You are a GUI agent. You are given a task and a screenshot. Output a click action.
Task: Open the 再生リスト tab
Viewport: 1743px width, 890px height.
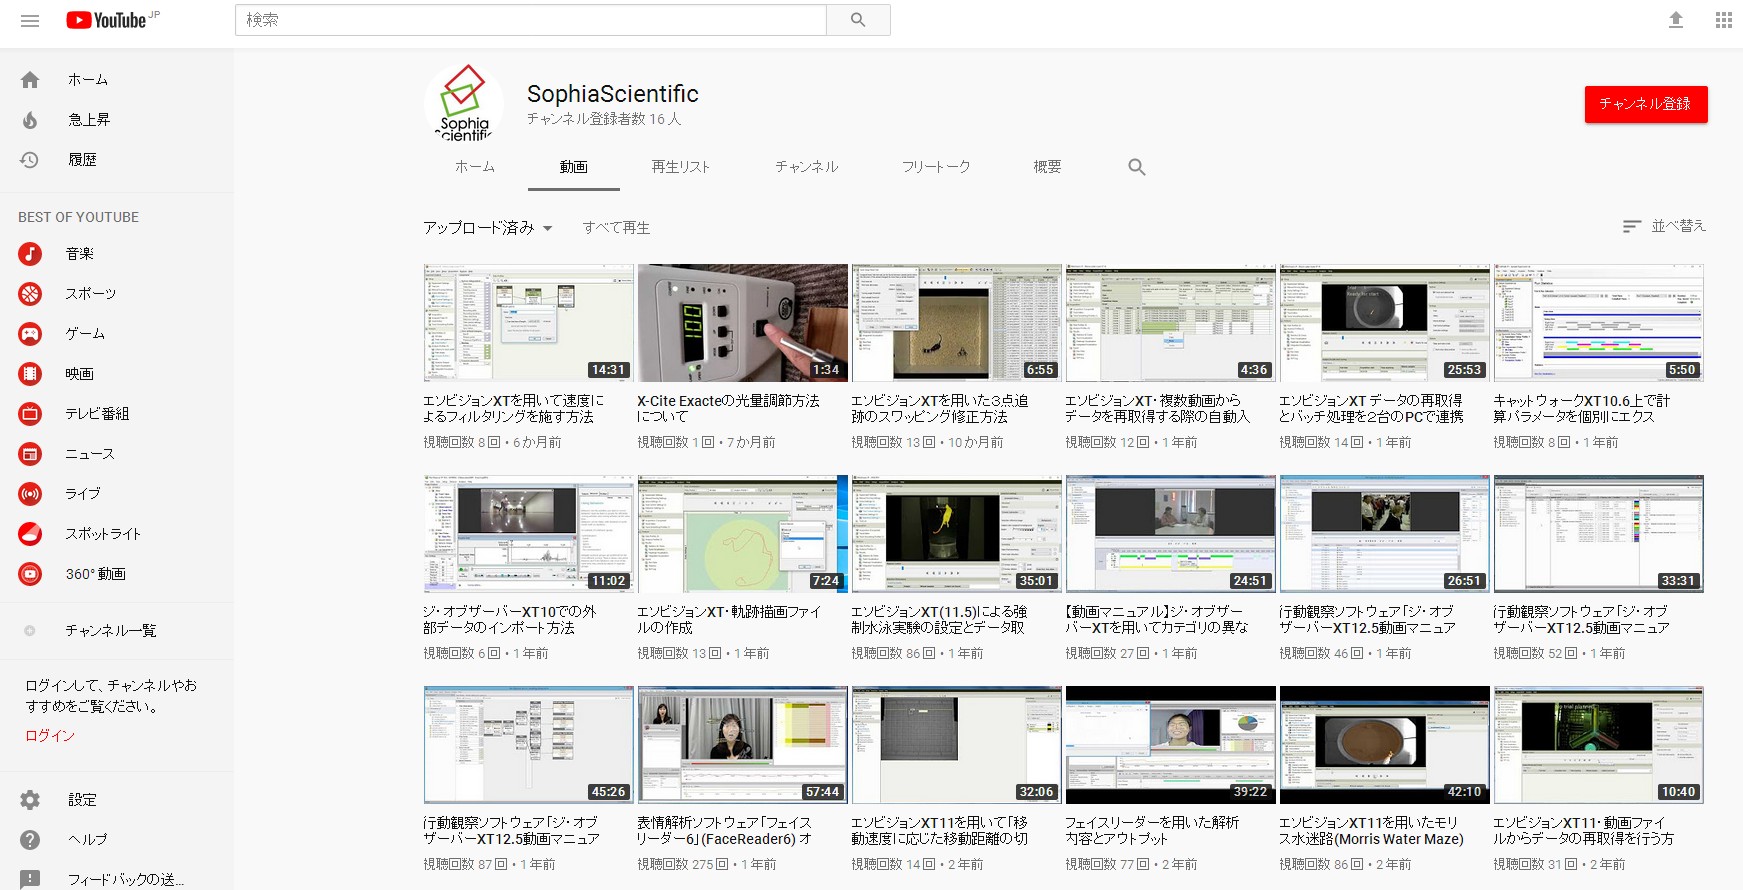(x=681, y=167)
